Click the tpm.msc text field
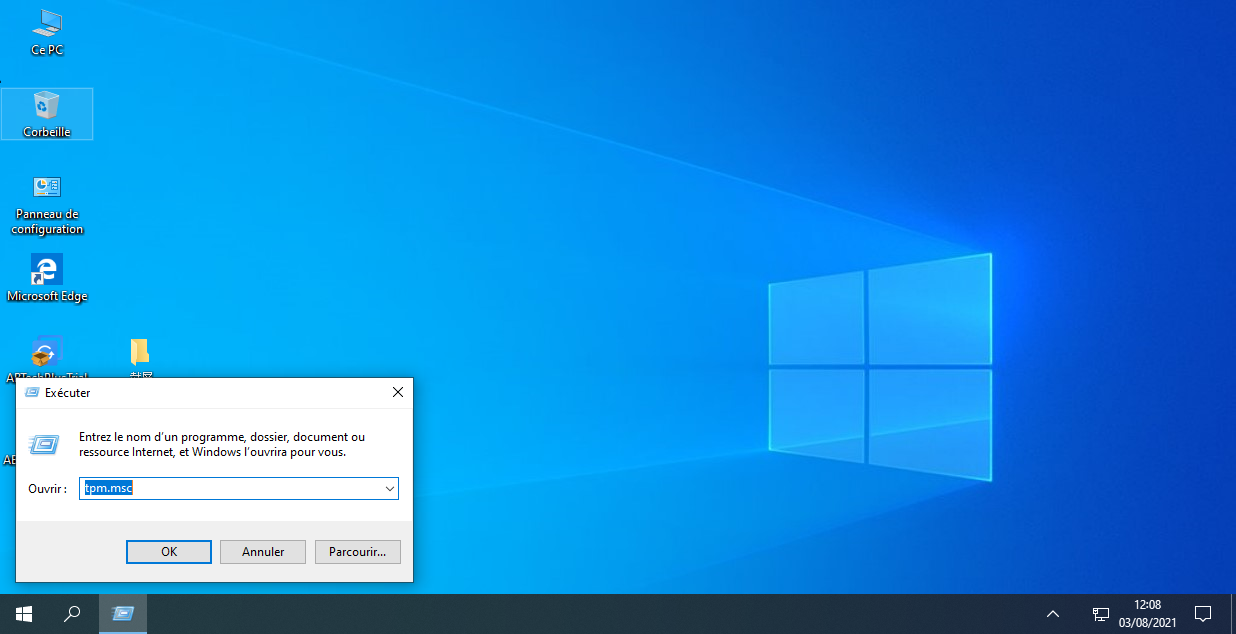Image resolution: width=1236 pixels, height=634 pixels. click(x=230, y=489)
